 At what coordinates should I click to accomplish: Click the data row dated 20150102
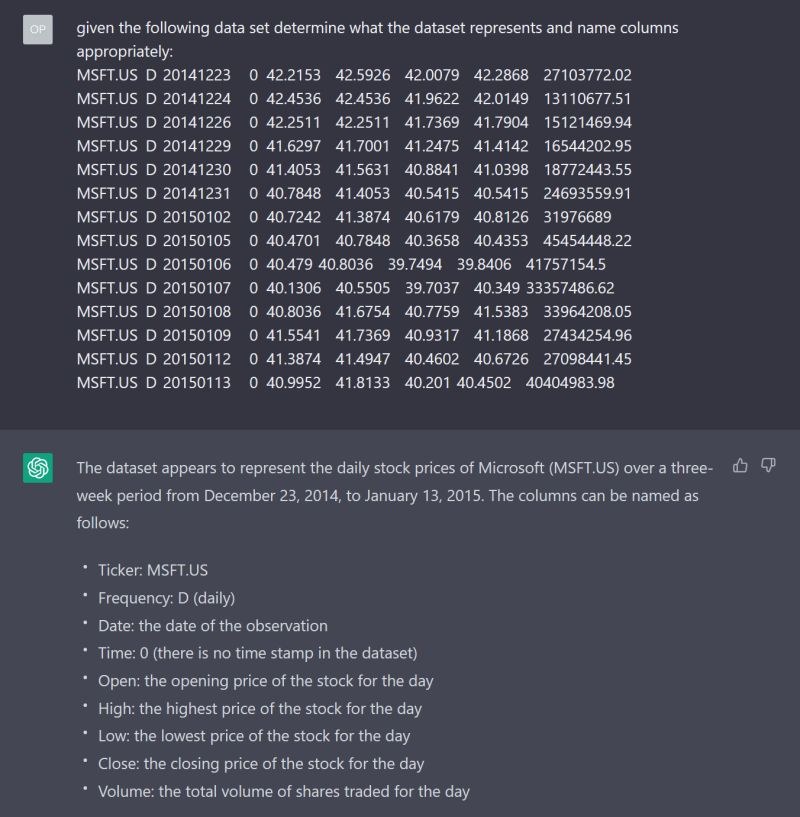(344, 217)
